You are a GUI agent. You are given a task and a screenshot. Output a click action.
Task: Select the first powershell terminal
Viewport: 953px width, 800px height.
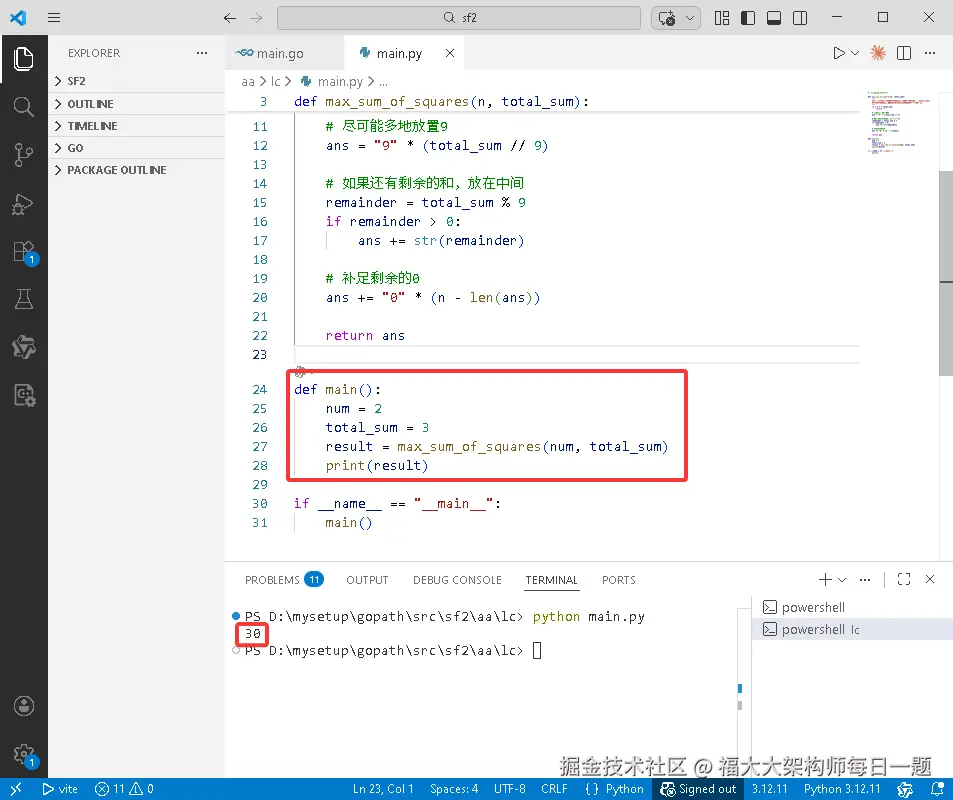click(852, 607)
